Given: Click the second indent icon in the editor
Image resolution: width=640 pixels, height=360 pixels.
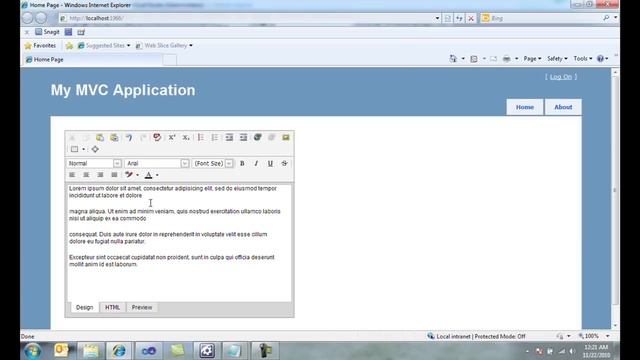Looking at the screenshot, I should coord(243,138).
